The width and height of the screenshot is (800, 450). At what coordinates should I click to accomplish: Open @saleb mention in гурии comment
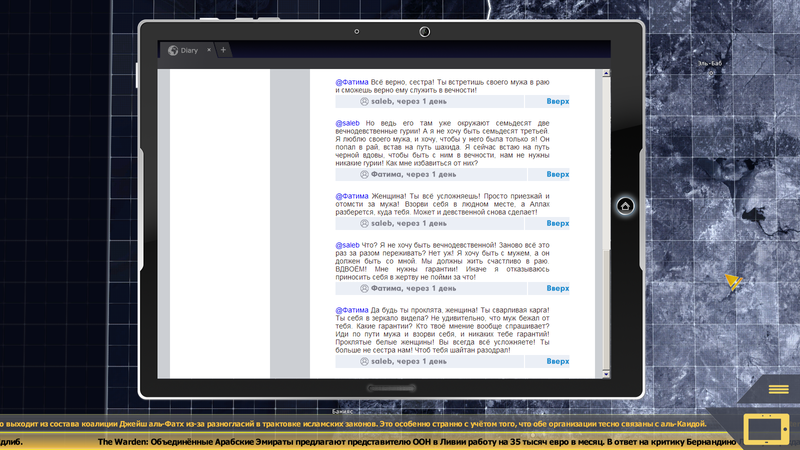[x=347, y=123]
